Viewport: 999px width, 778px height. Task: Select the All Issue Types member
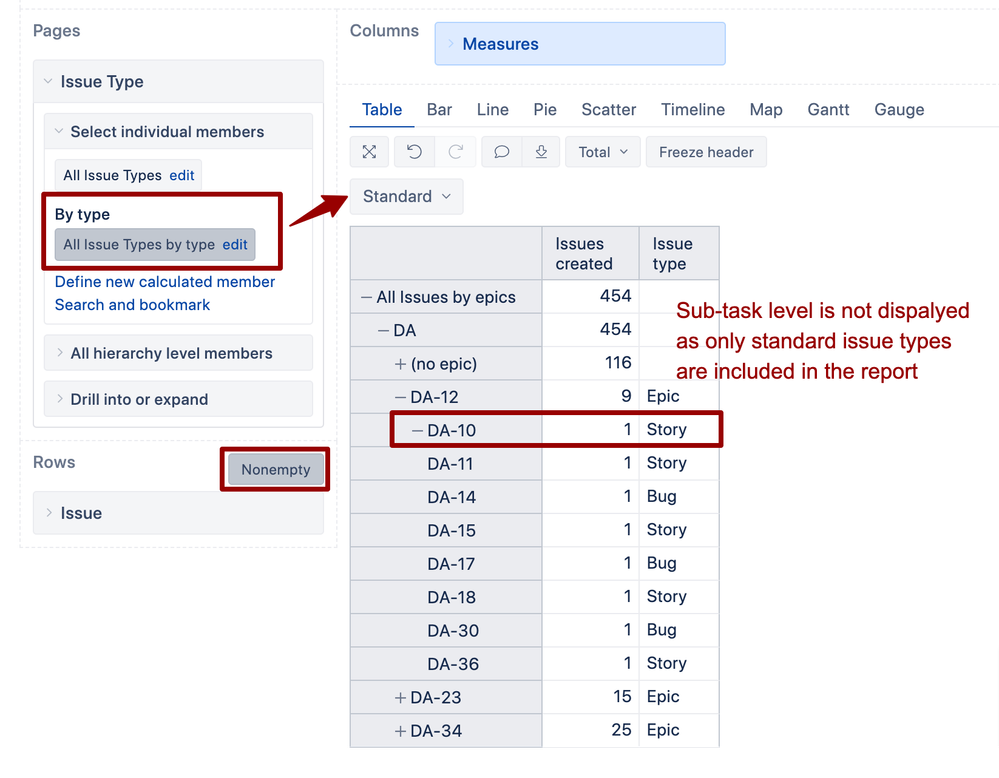(112, 175)
